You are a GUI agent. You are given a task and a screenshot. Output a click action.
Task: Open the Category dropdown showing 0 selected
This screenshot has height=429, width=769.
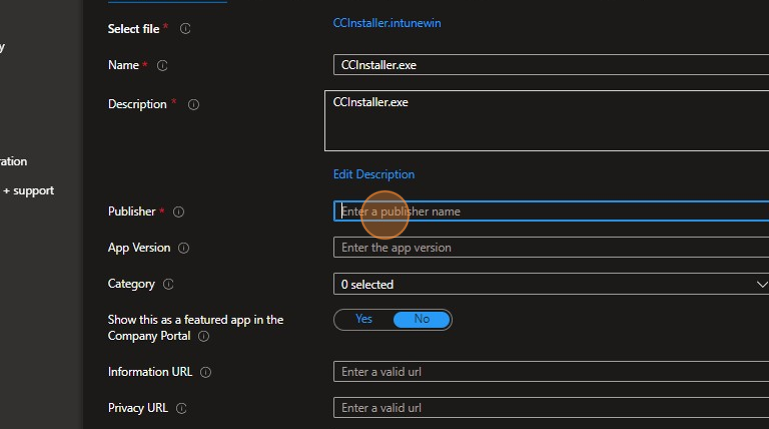[540, 284]
